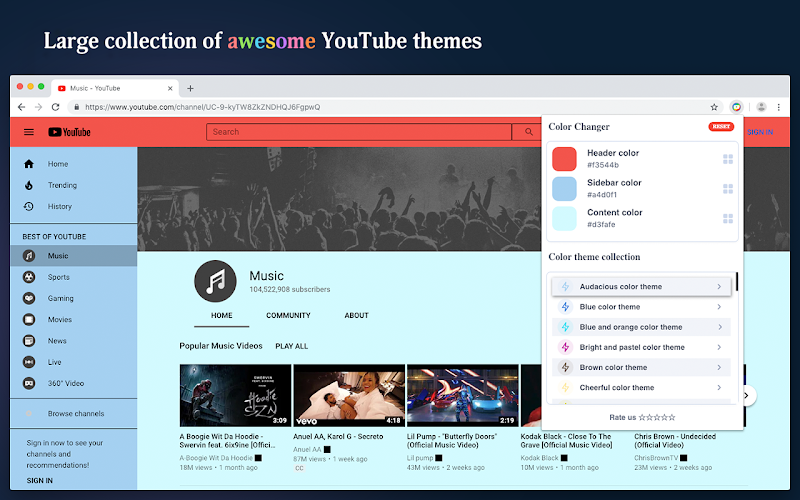Switch to the COMMUNITY tab
The height and width of the screenshot is (500, 800).
pyautogui.click(x=288, y=316)
